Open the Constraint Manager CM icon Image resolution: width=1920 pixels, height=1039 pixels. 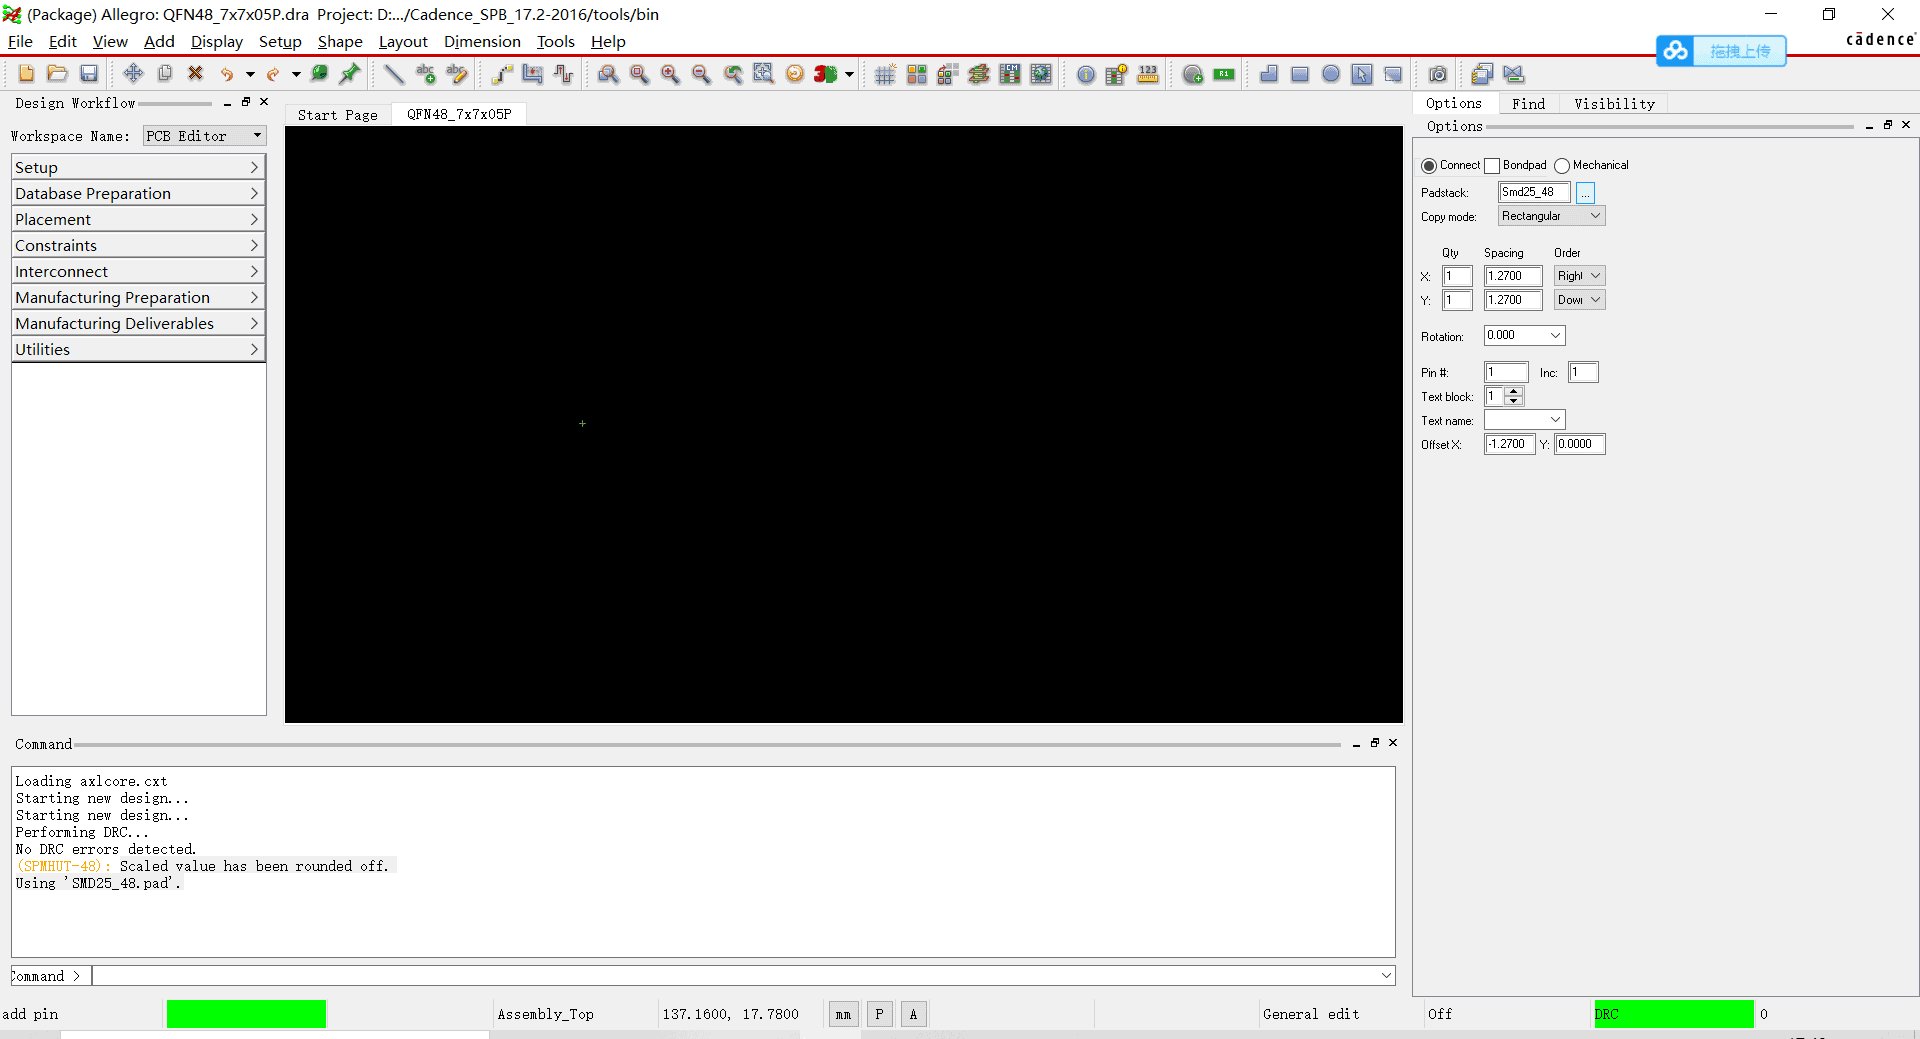1010,74
